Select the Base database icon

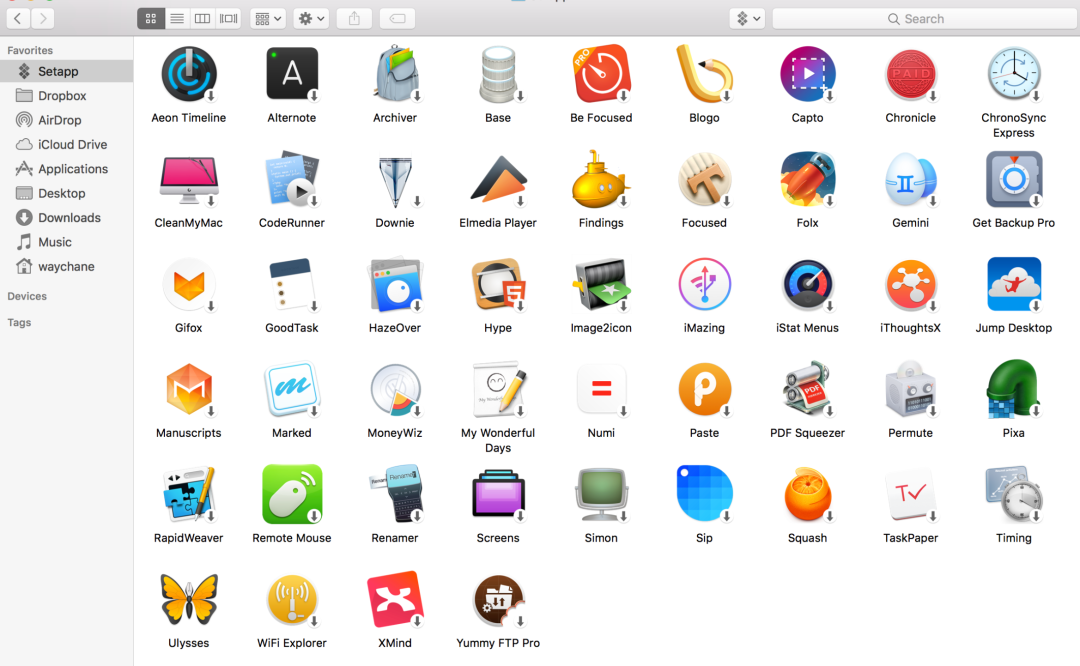(498, 74)
